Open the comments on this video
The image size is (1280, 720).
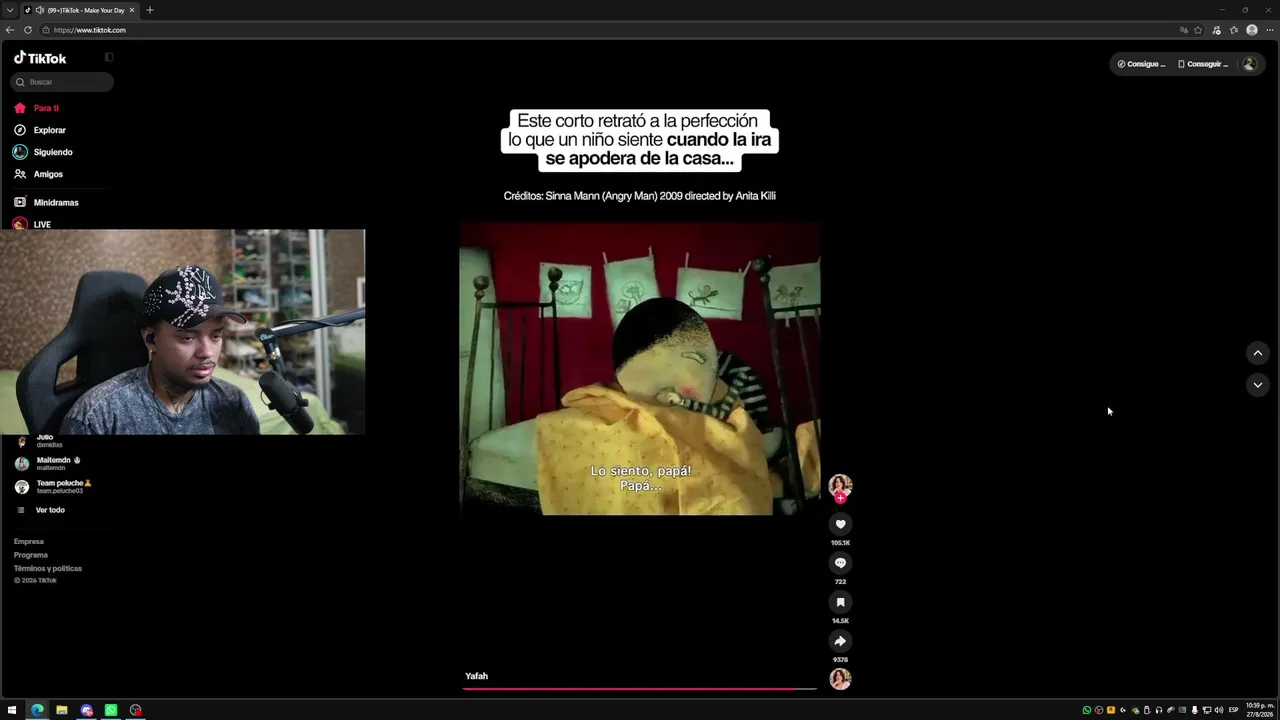[x=840, y=563]
